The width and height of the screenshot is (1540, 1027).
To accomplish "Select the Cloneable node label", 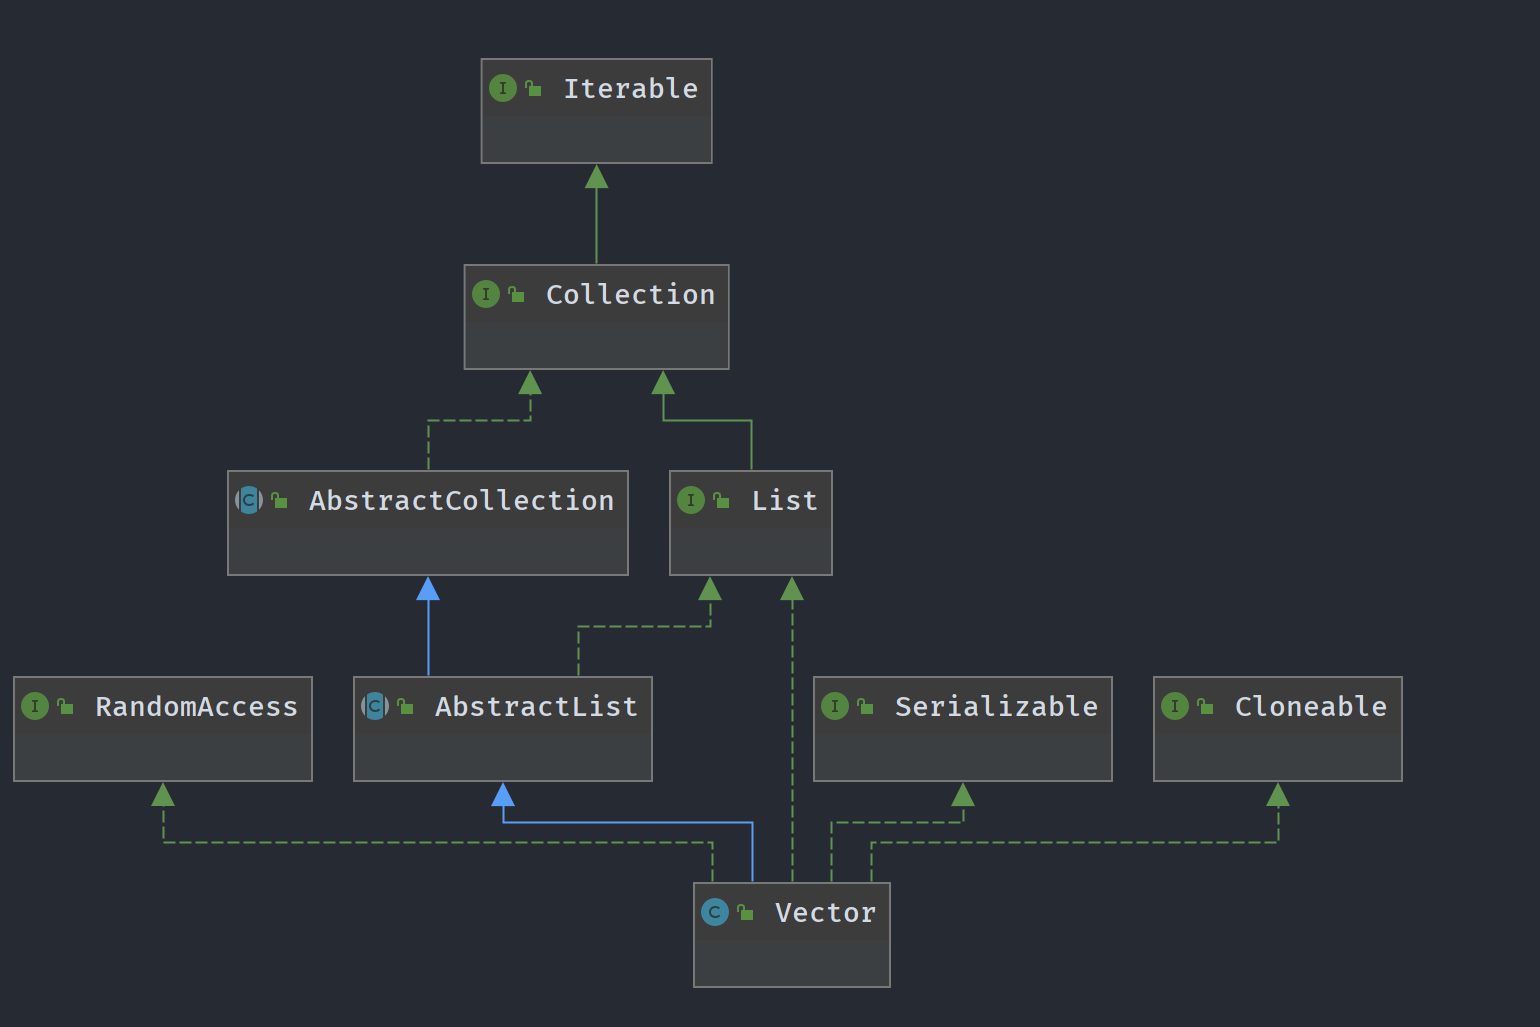I will 1310,707.
